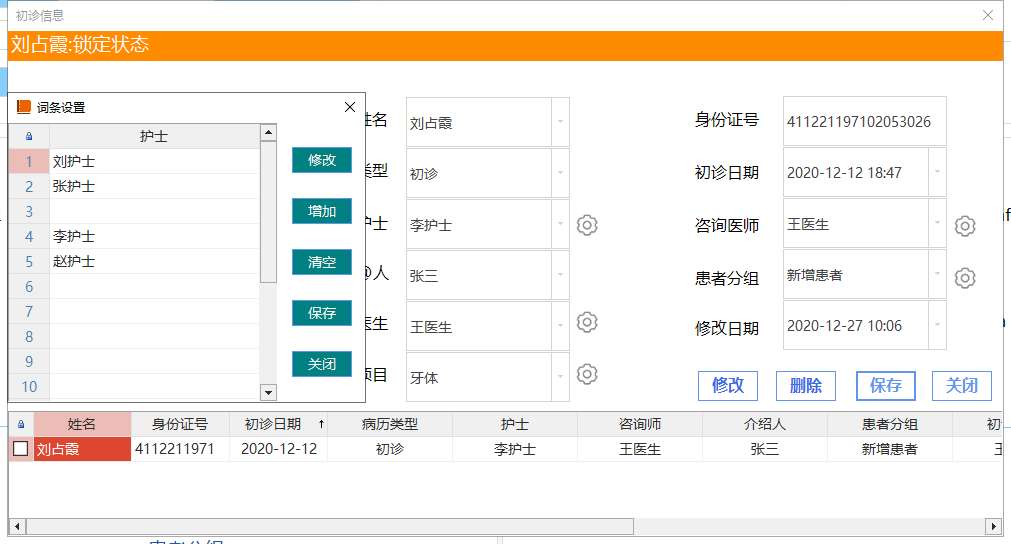Viewport: 1011px width, 544px height.
Task: Click the 护士 column header in popup
Action: 154,136
